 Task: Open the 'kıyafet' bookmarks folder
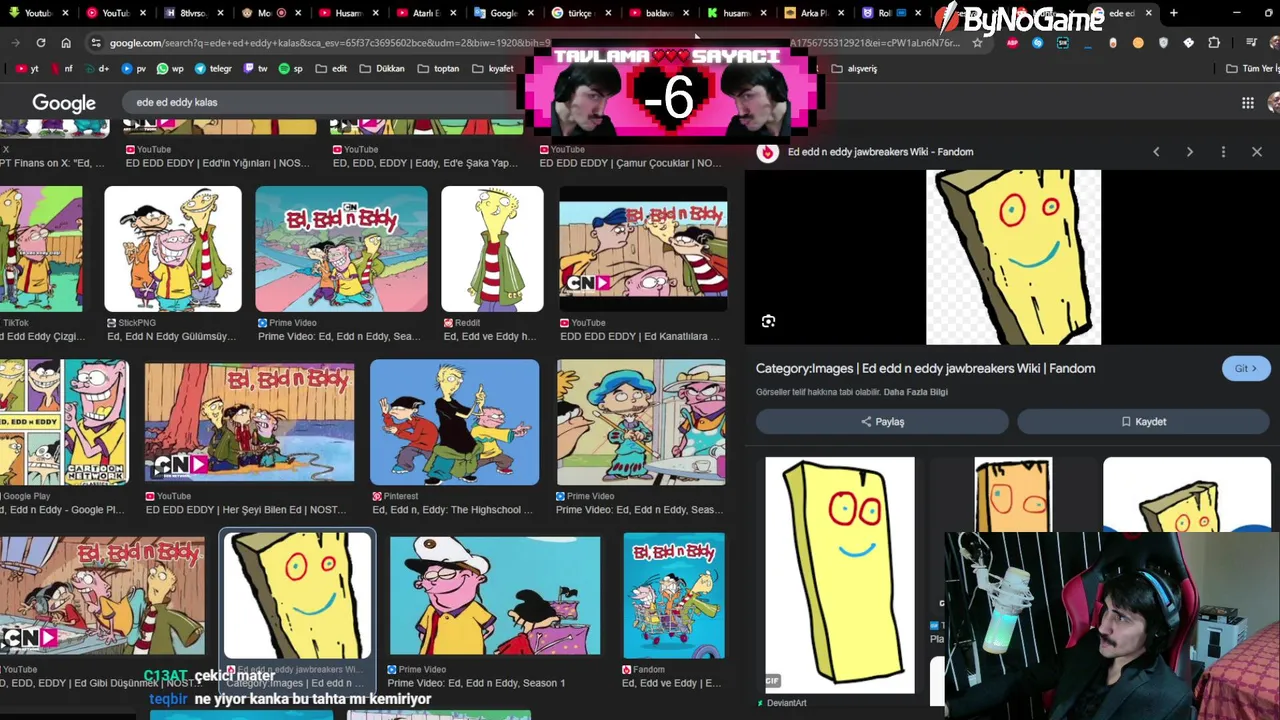(x=493, y=69)
